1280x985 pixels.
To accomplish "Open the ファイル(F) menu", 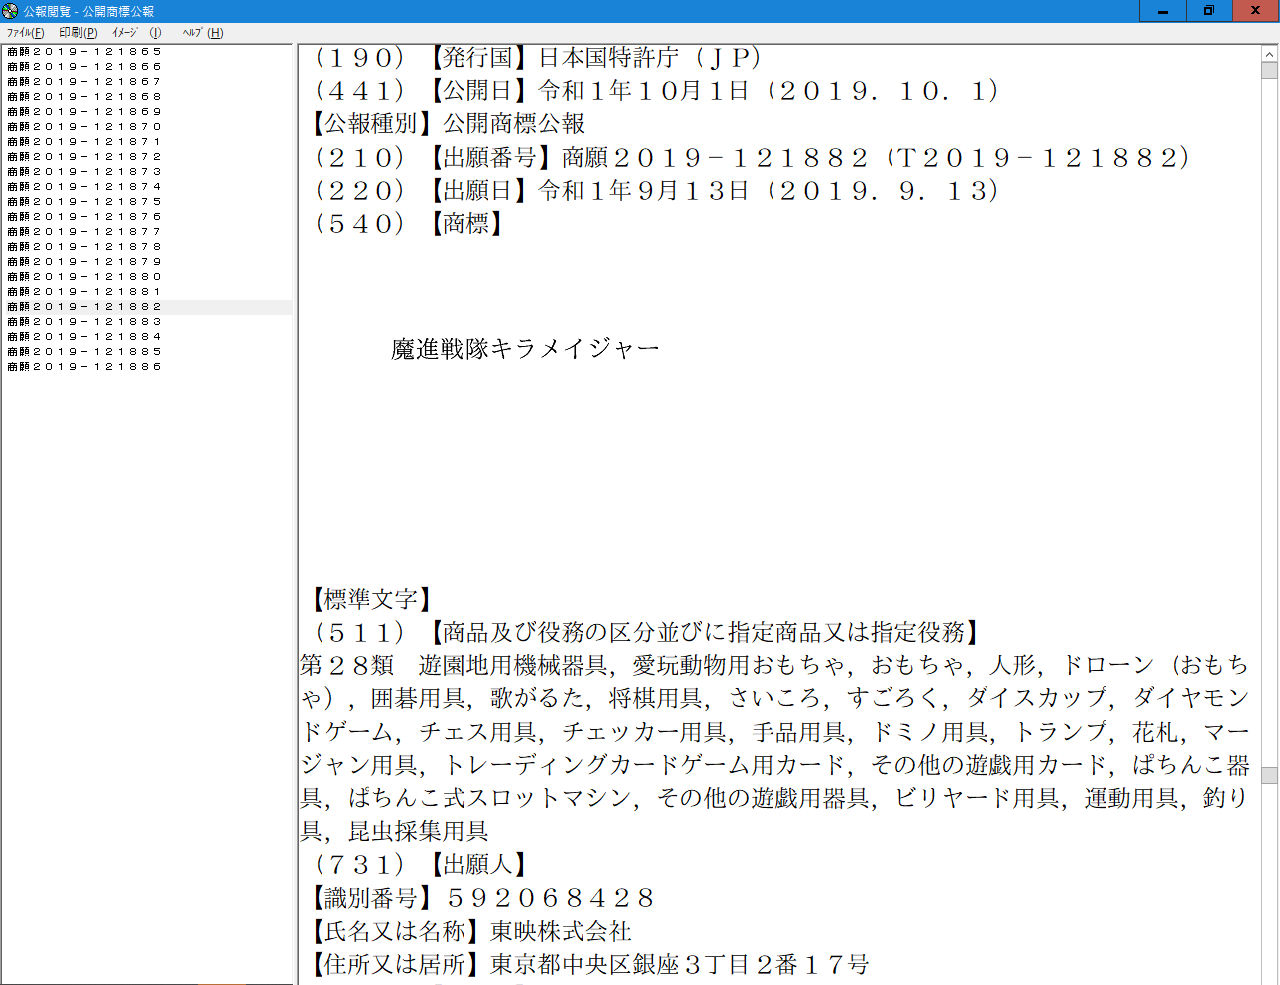I will point(25,32).
